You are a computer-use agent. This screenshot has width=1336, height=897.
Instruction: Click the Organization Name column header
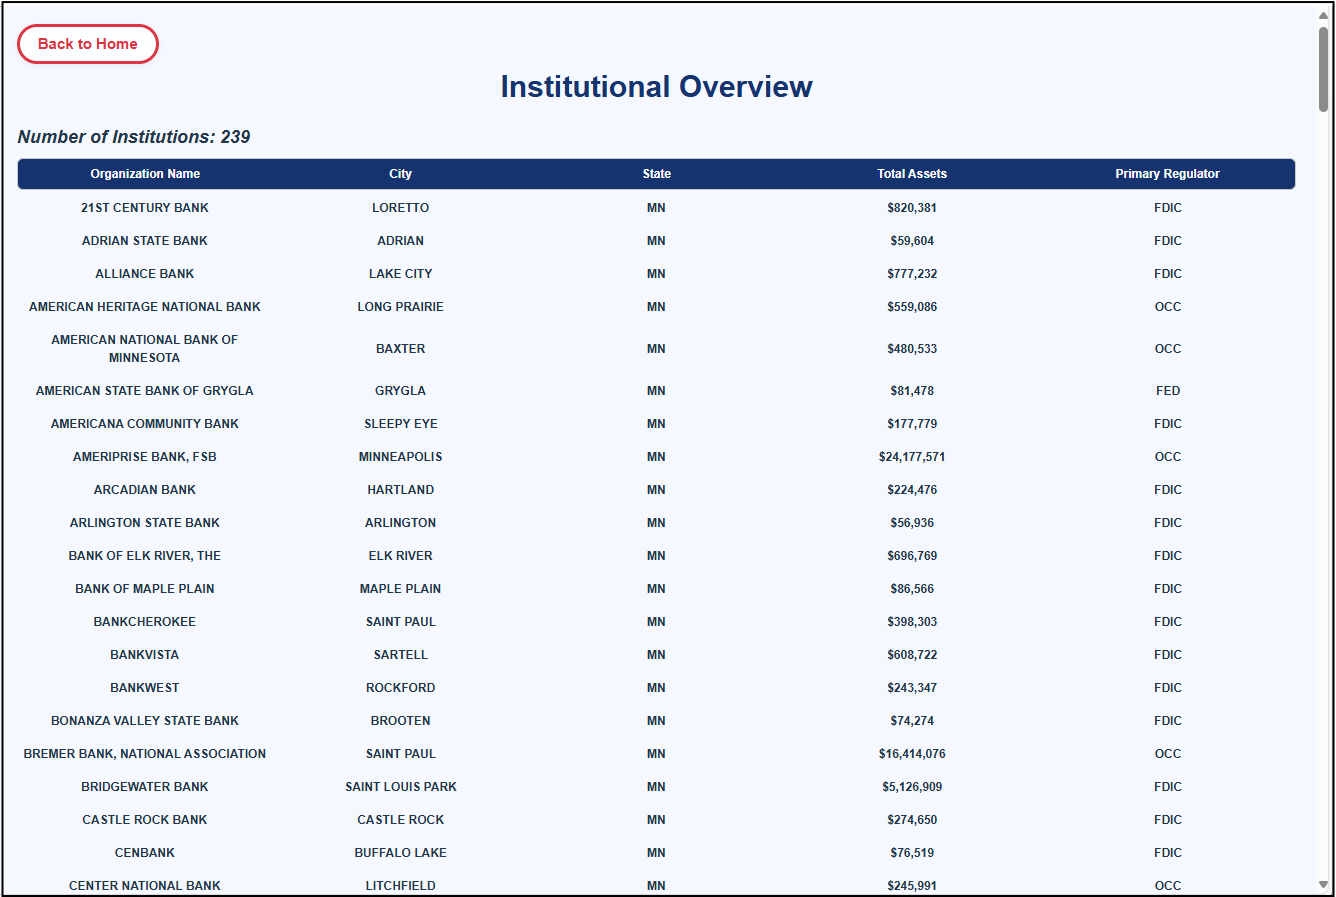[145, 174]
